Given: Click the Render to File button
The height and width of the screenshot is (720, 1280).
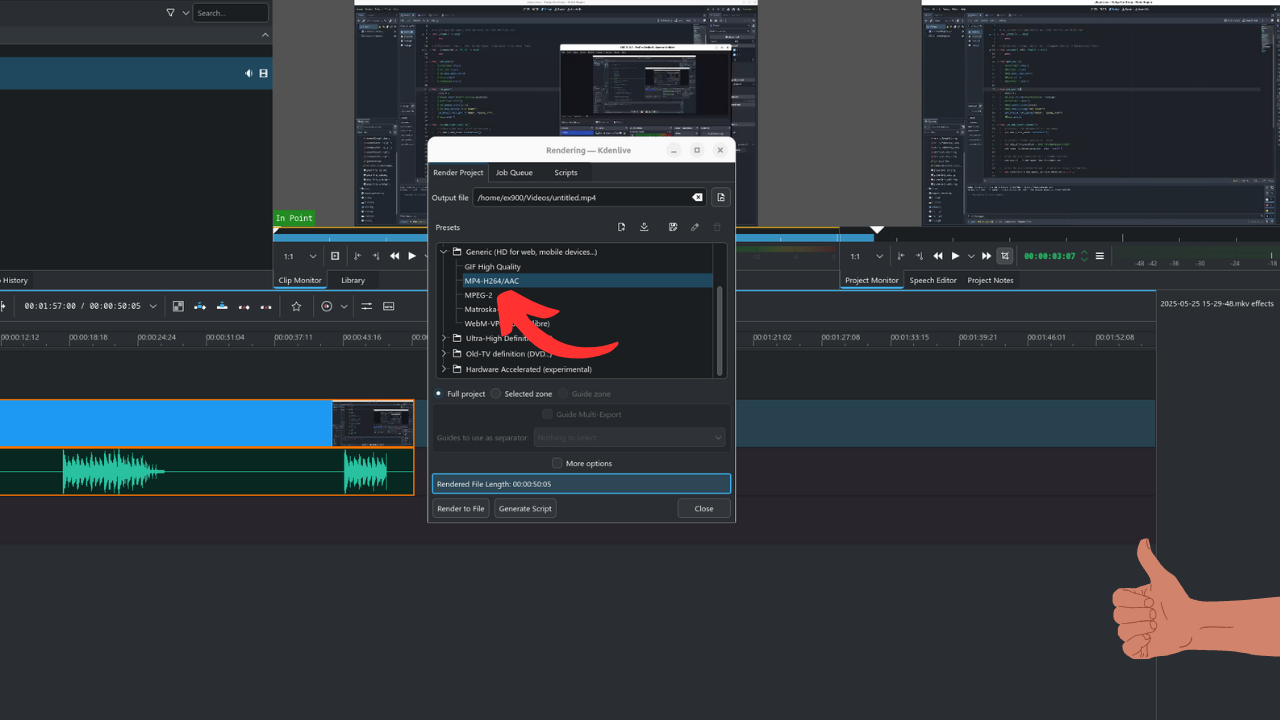Looking at the screenshot, I should pyautogui.click(x=461, y=509).
